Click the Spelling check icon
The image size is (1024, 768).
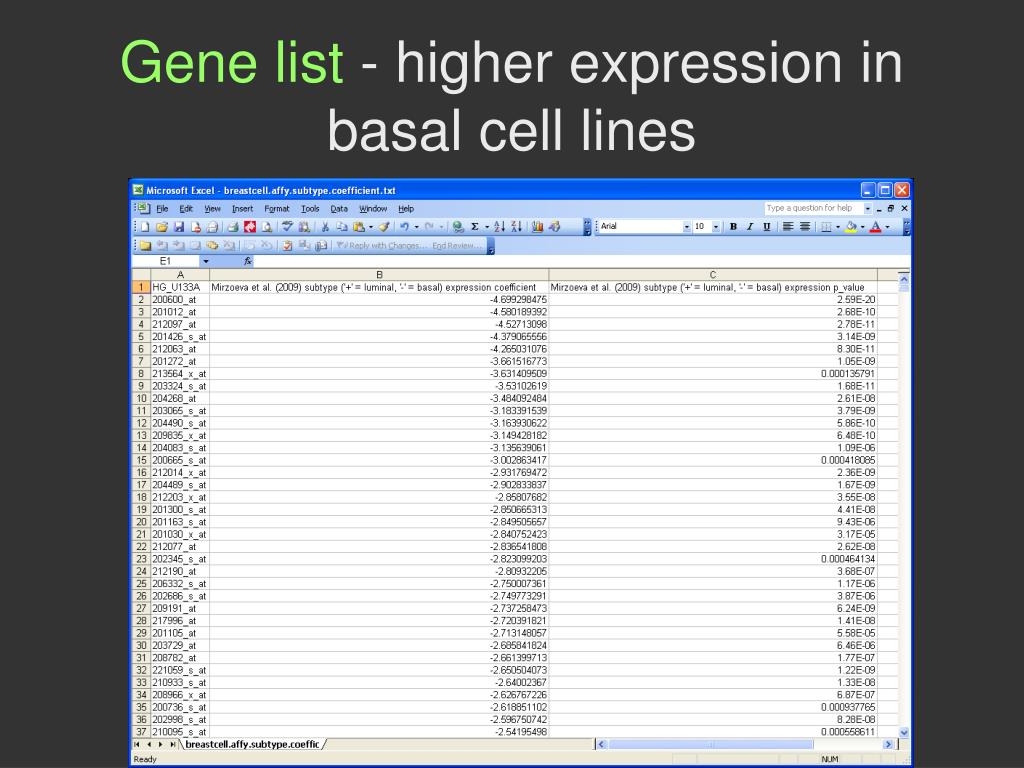[x=287, y=227]
